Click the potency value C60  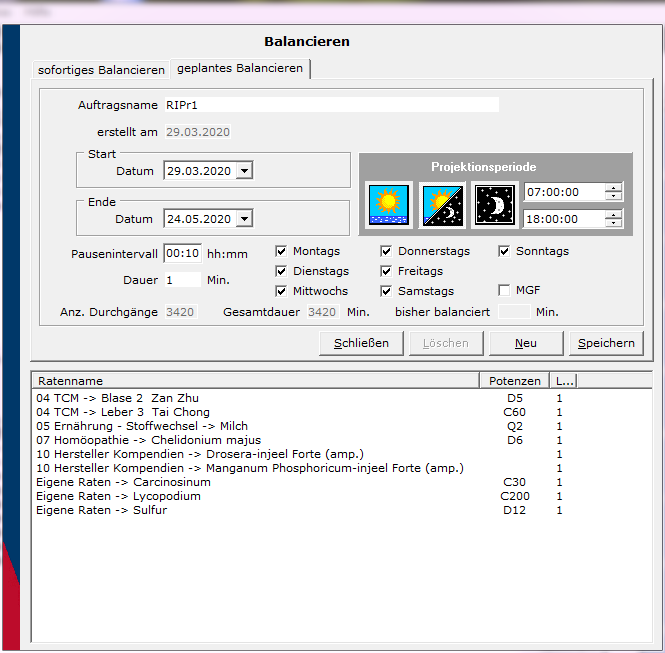[514, 412]
